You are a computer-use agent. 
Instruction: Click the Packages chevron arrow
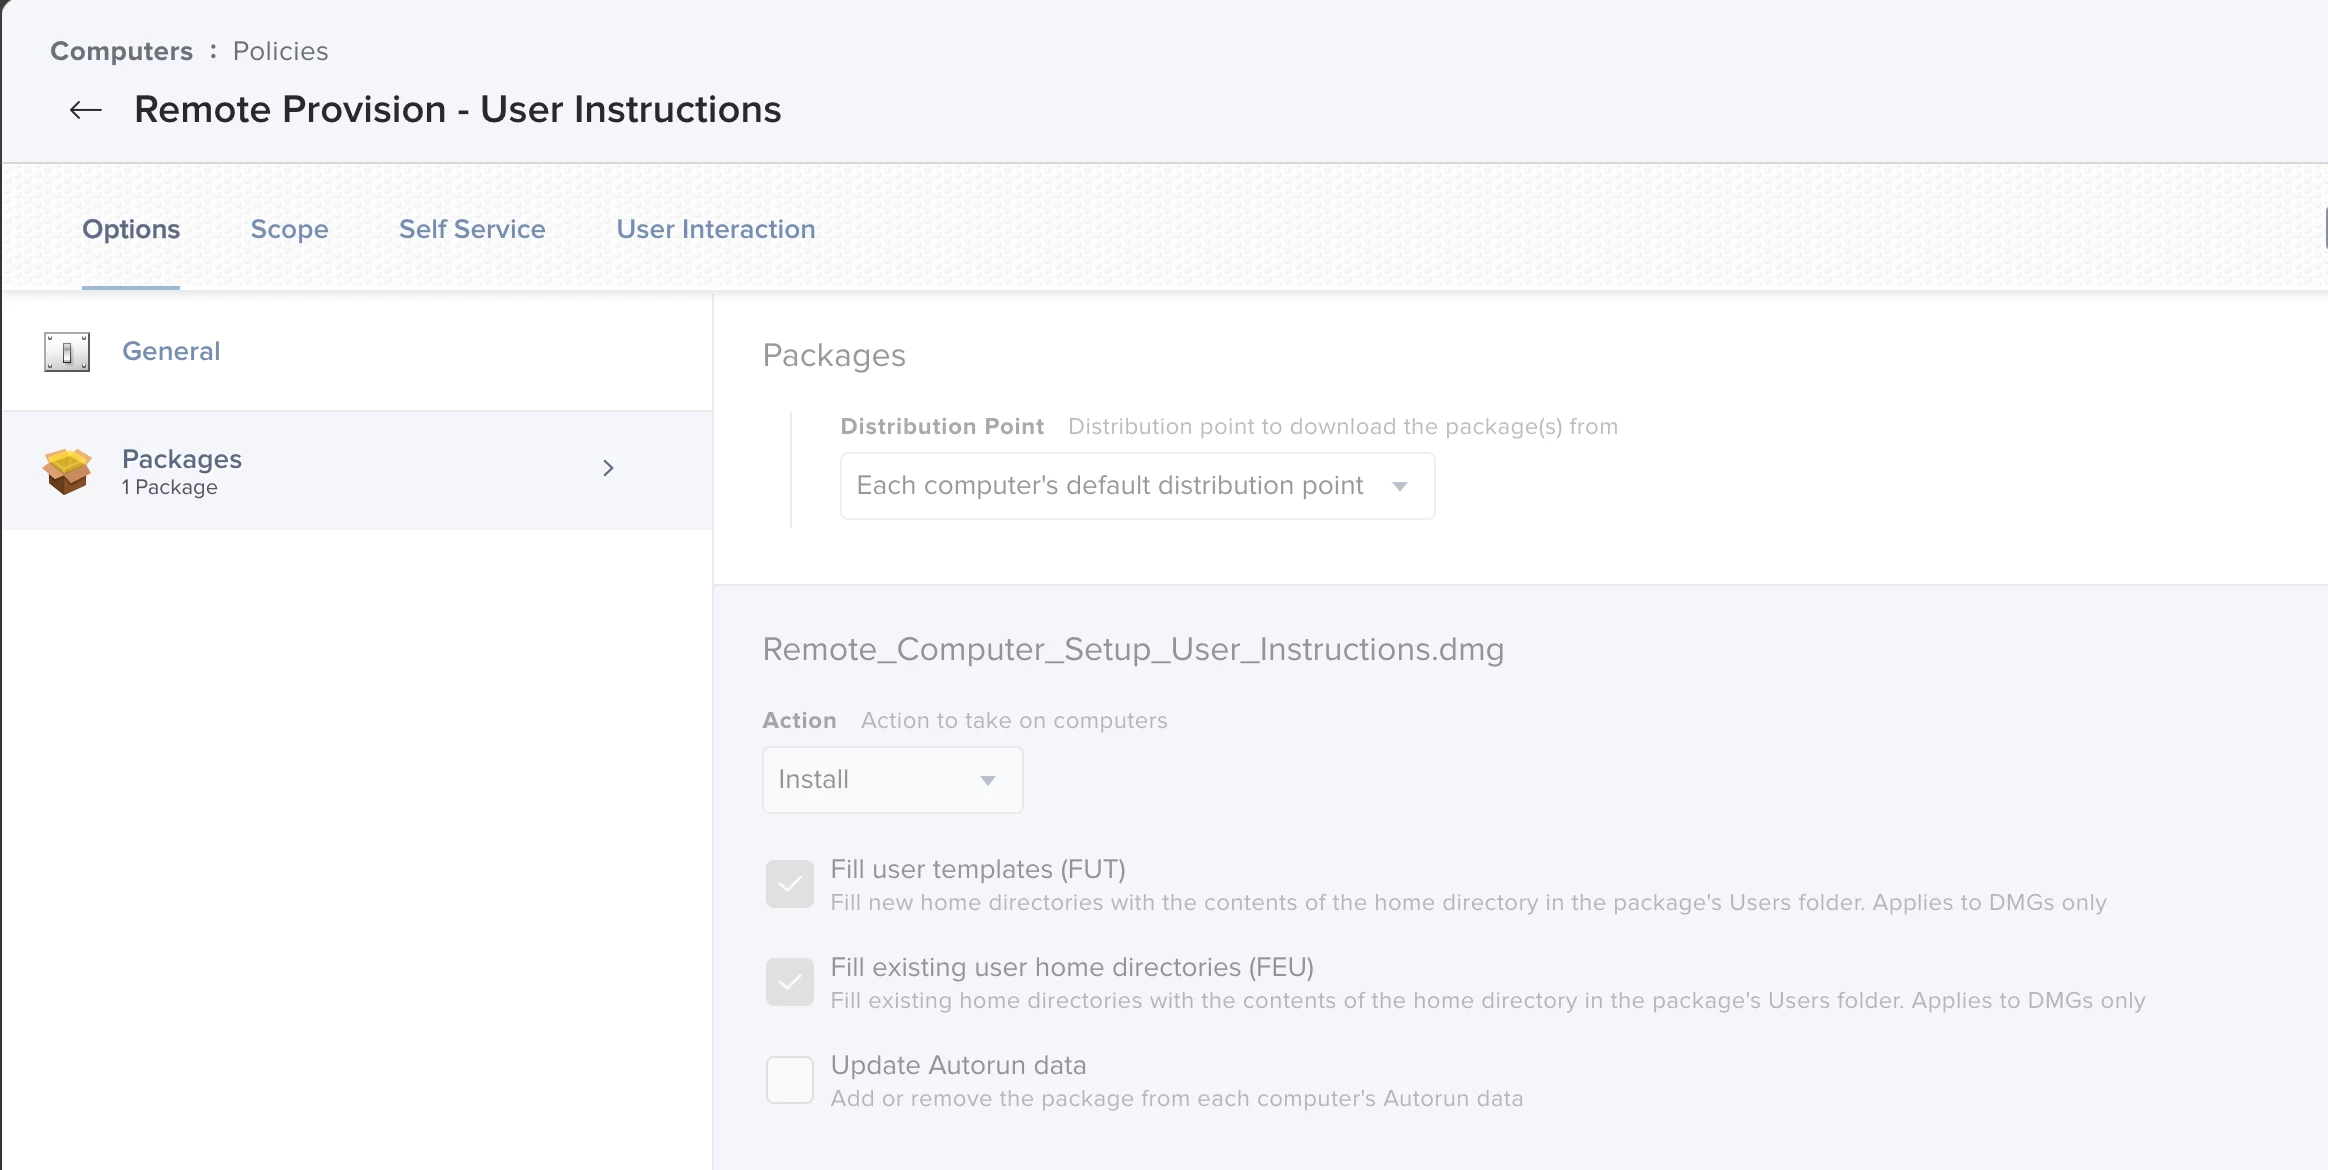[x=608, y=468]
